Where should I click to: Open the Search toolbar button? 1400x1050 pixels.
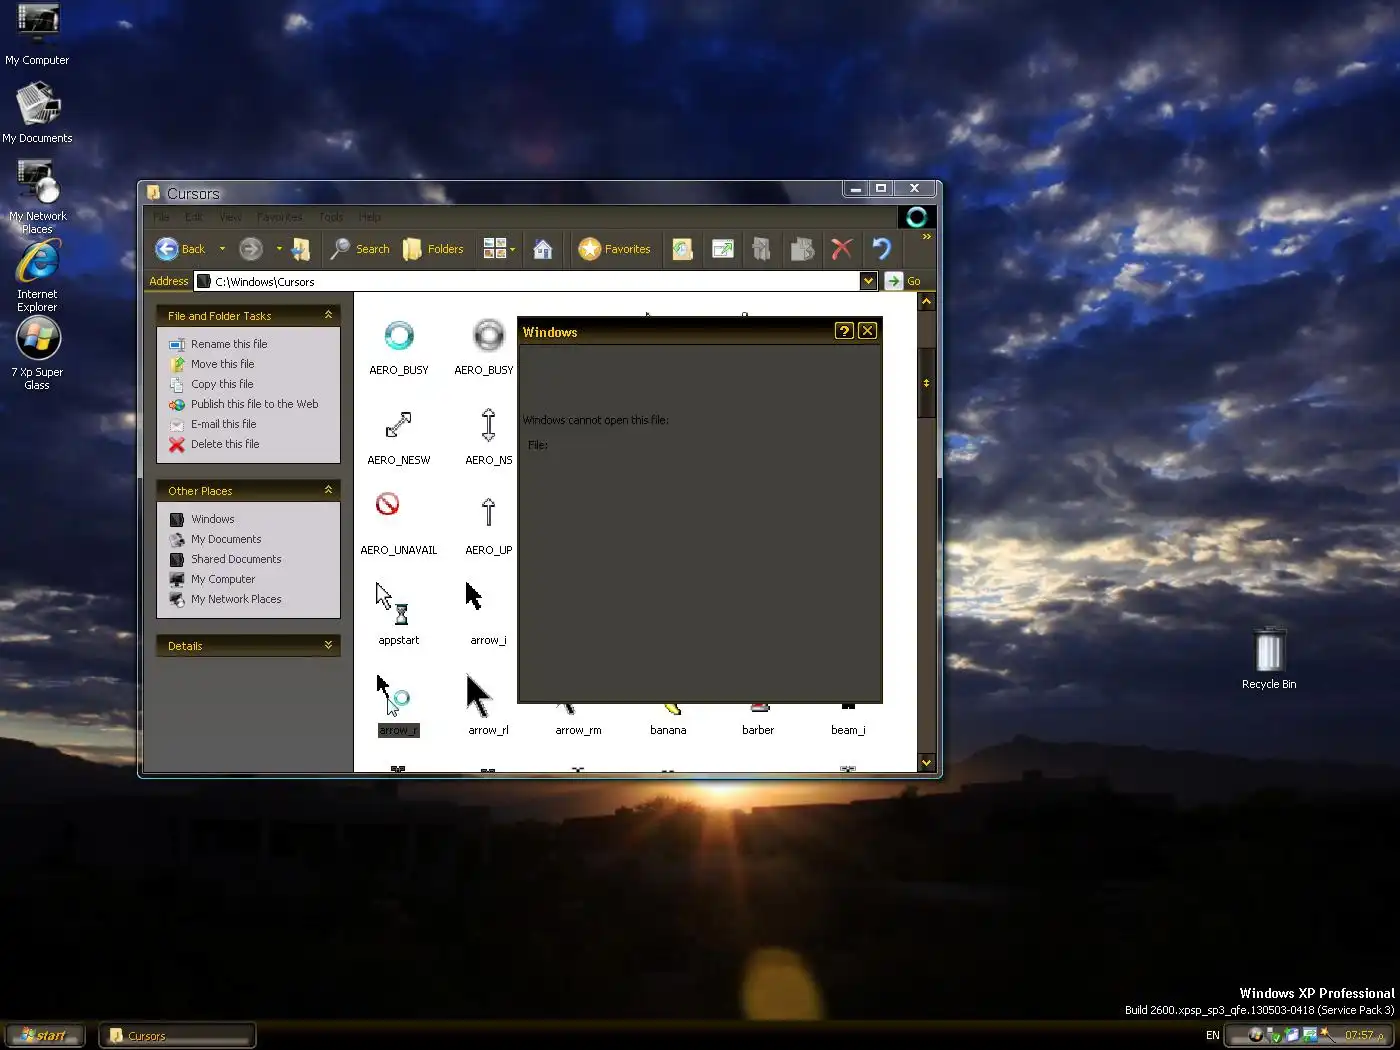tap(360, 249)
